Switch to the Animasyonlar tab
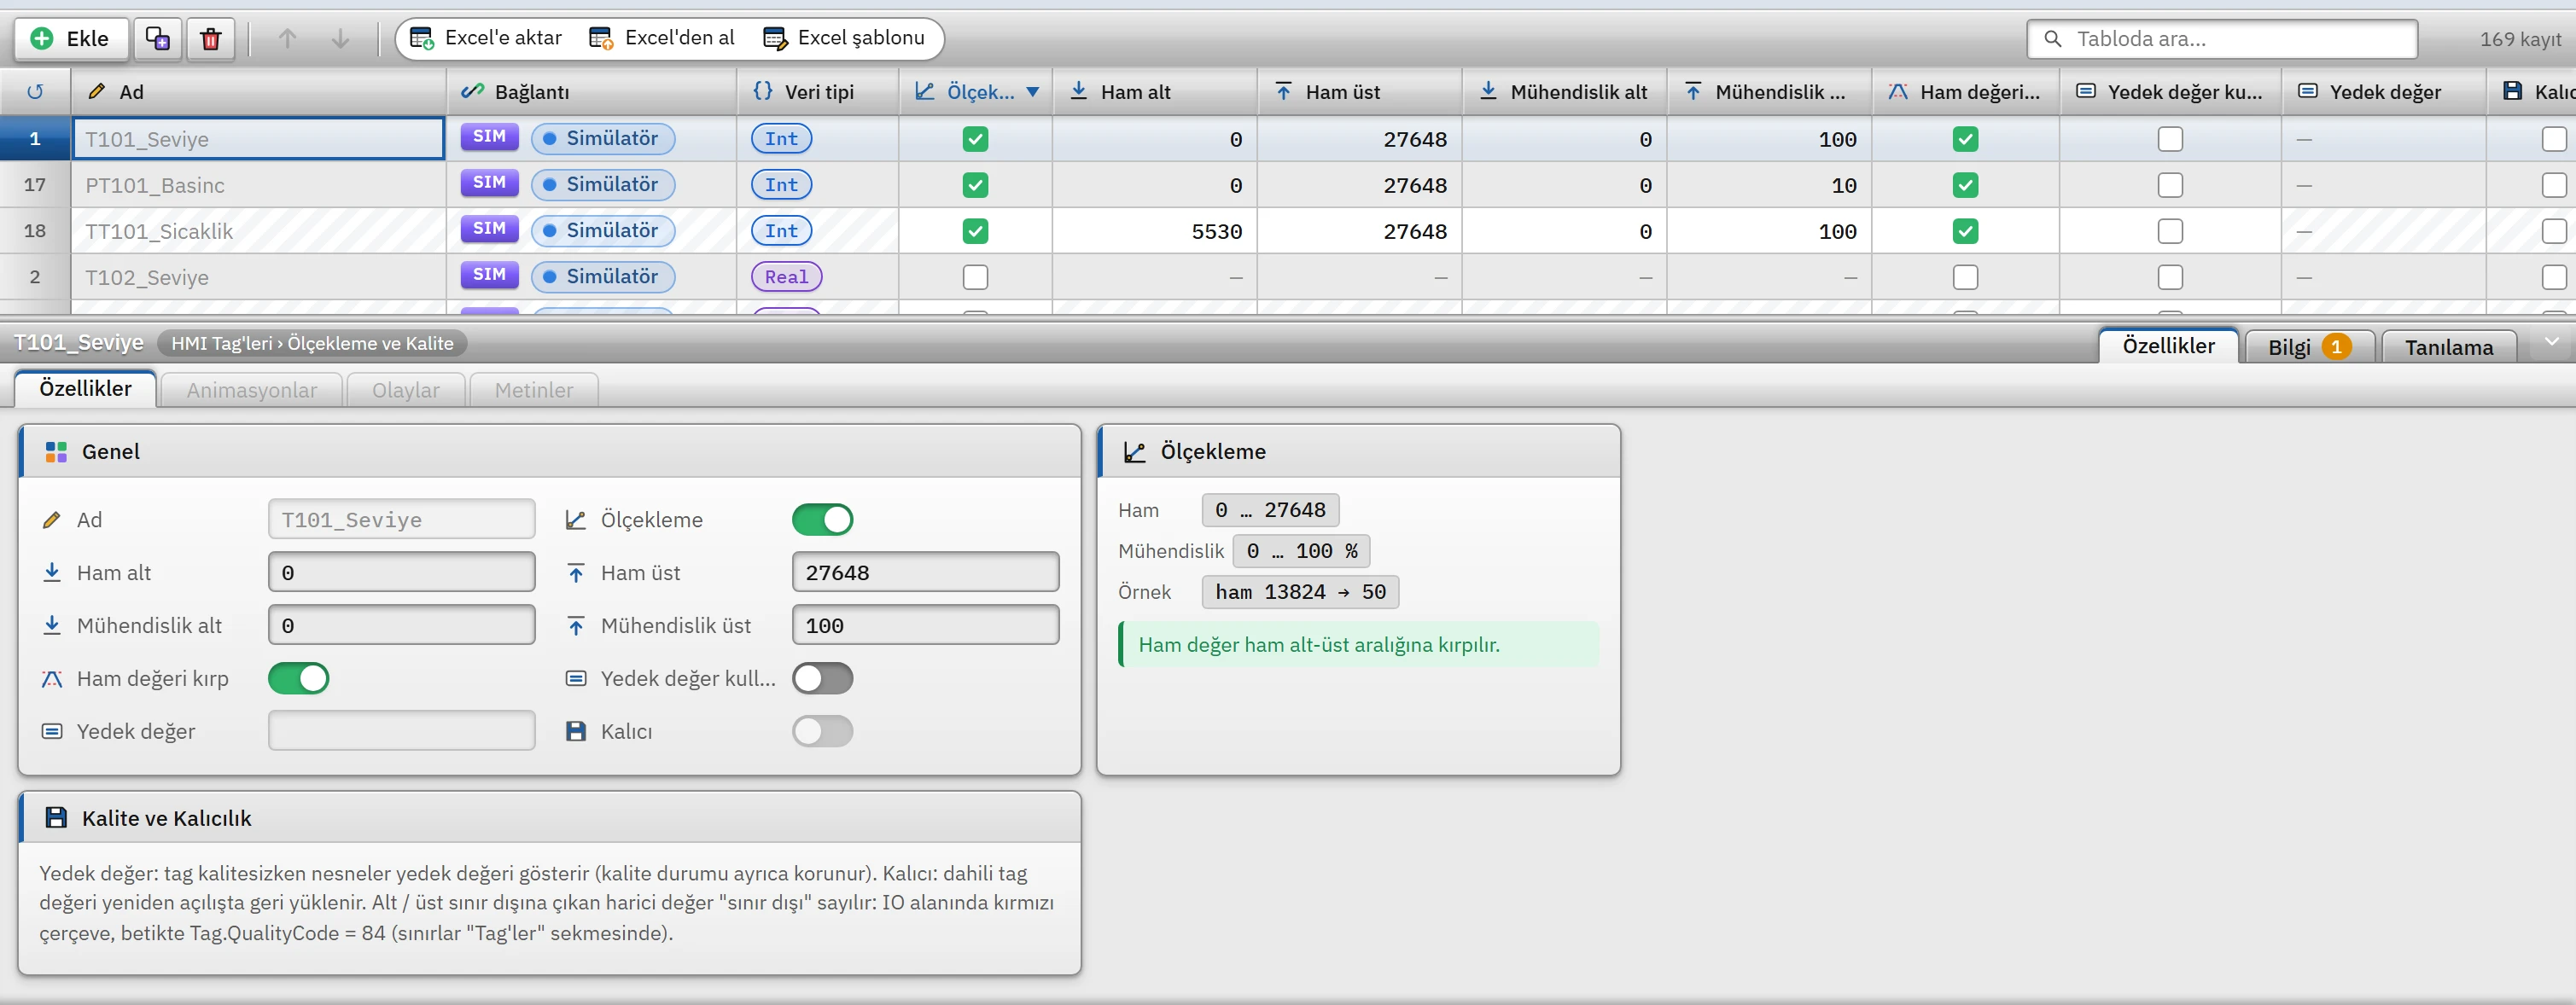Viewport: 2576px width, 1005px height. click(251, 390)
